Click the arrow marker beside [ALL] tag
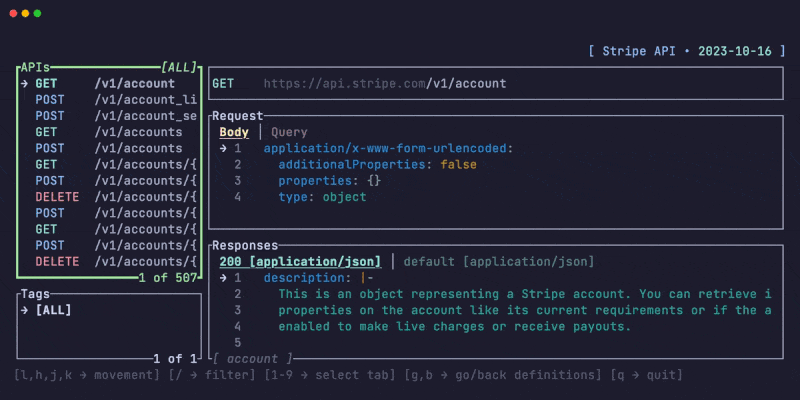Viewport: 800px width, 400px height. (24, 310)
